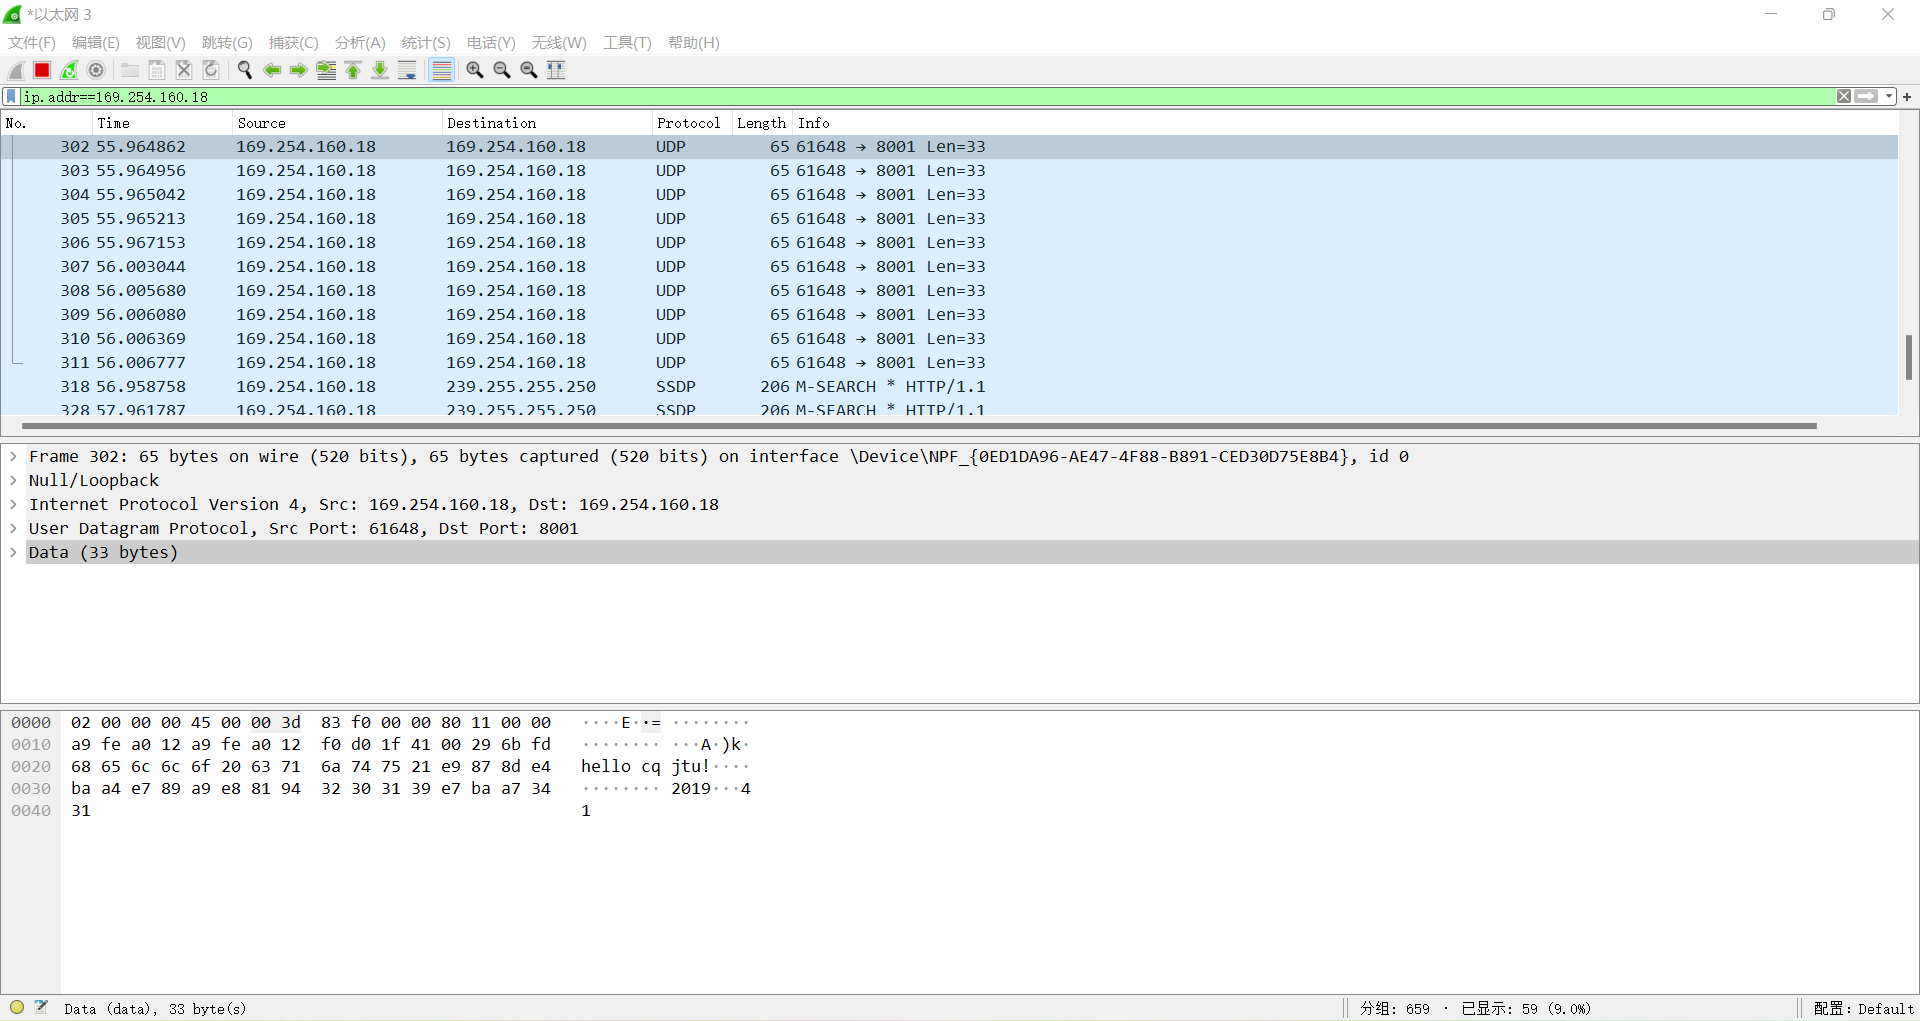The height and width of the screenshot is (1021, 1920).
Task: Sort by the Destination column header
Action: coord(546,123)
